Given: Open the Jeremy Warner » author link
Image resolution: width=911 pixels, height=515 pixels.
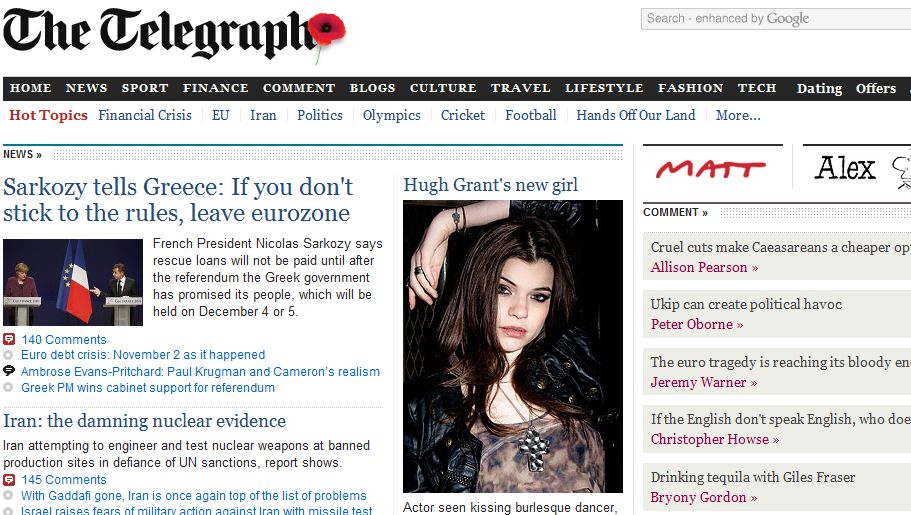Looking at the screenshot, I should point(704,382).
